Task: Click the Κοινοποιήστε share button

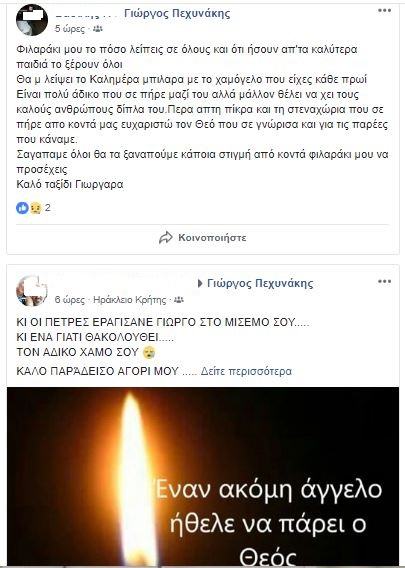Action: coord(203,238)
